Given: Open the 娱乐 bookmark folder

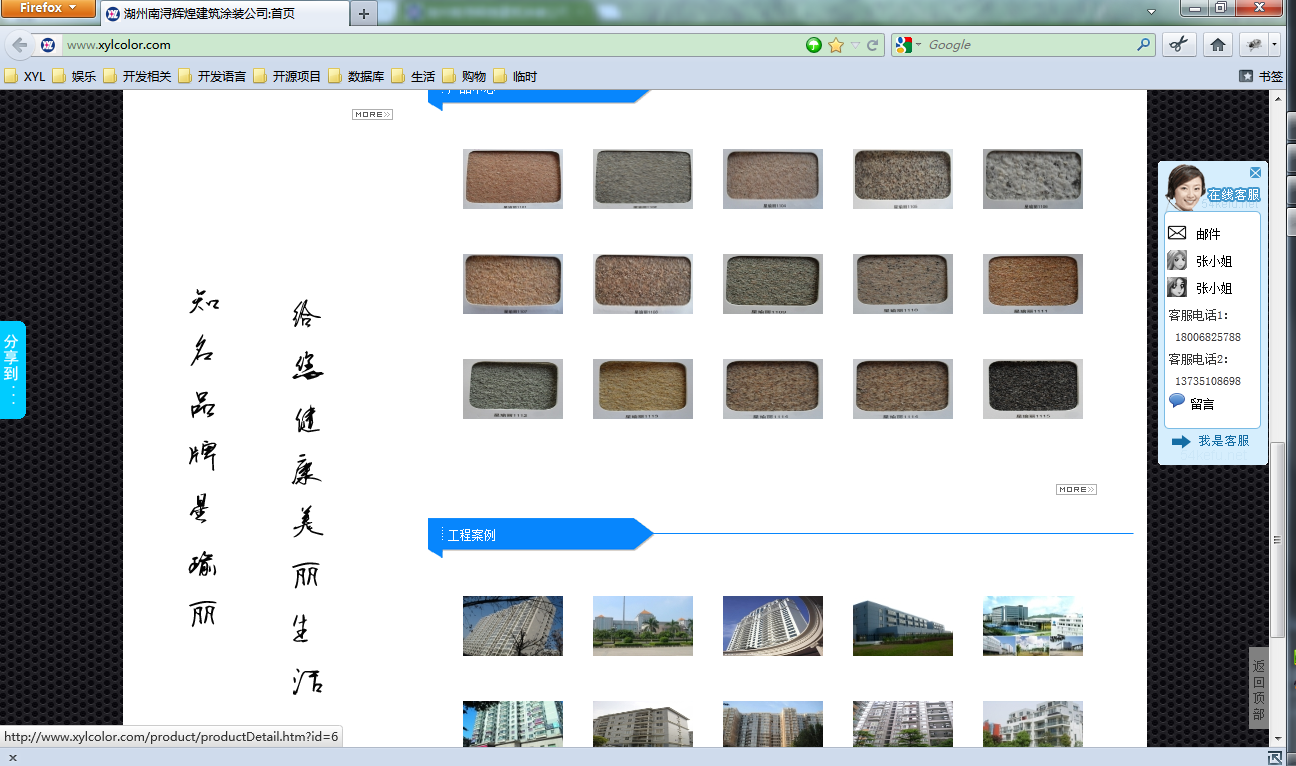Looking at the screenshot, I should [74, 76].
